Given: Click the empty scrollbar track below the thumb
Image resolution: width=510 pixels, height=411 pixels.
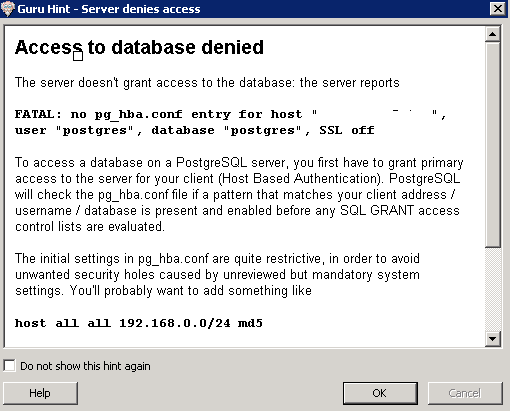Looking at the screenshot, I should 493,290.
